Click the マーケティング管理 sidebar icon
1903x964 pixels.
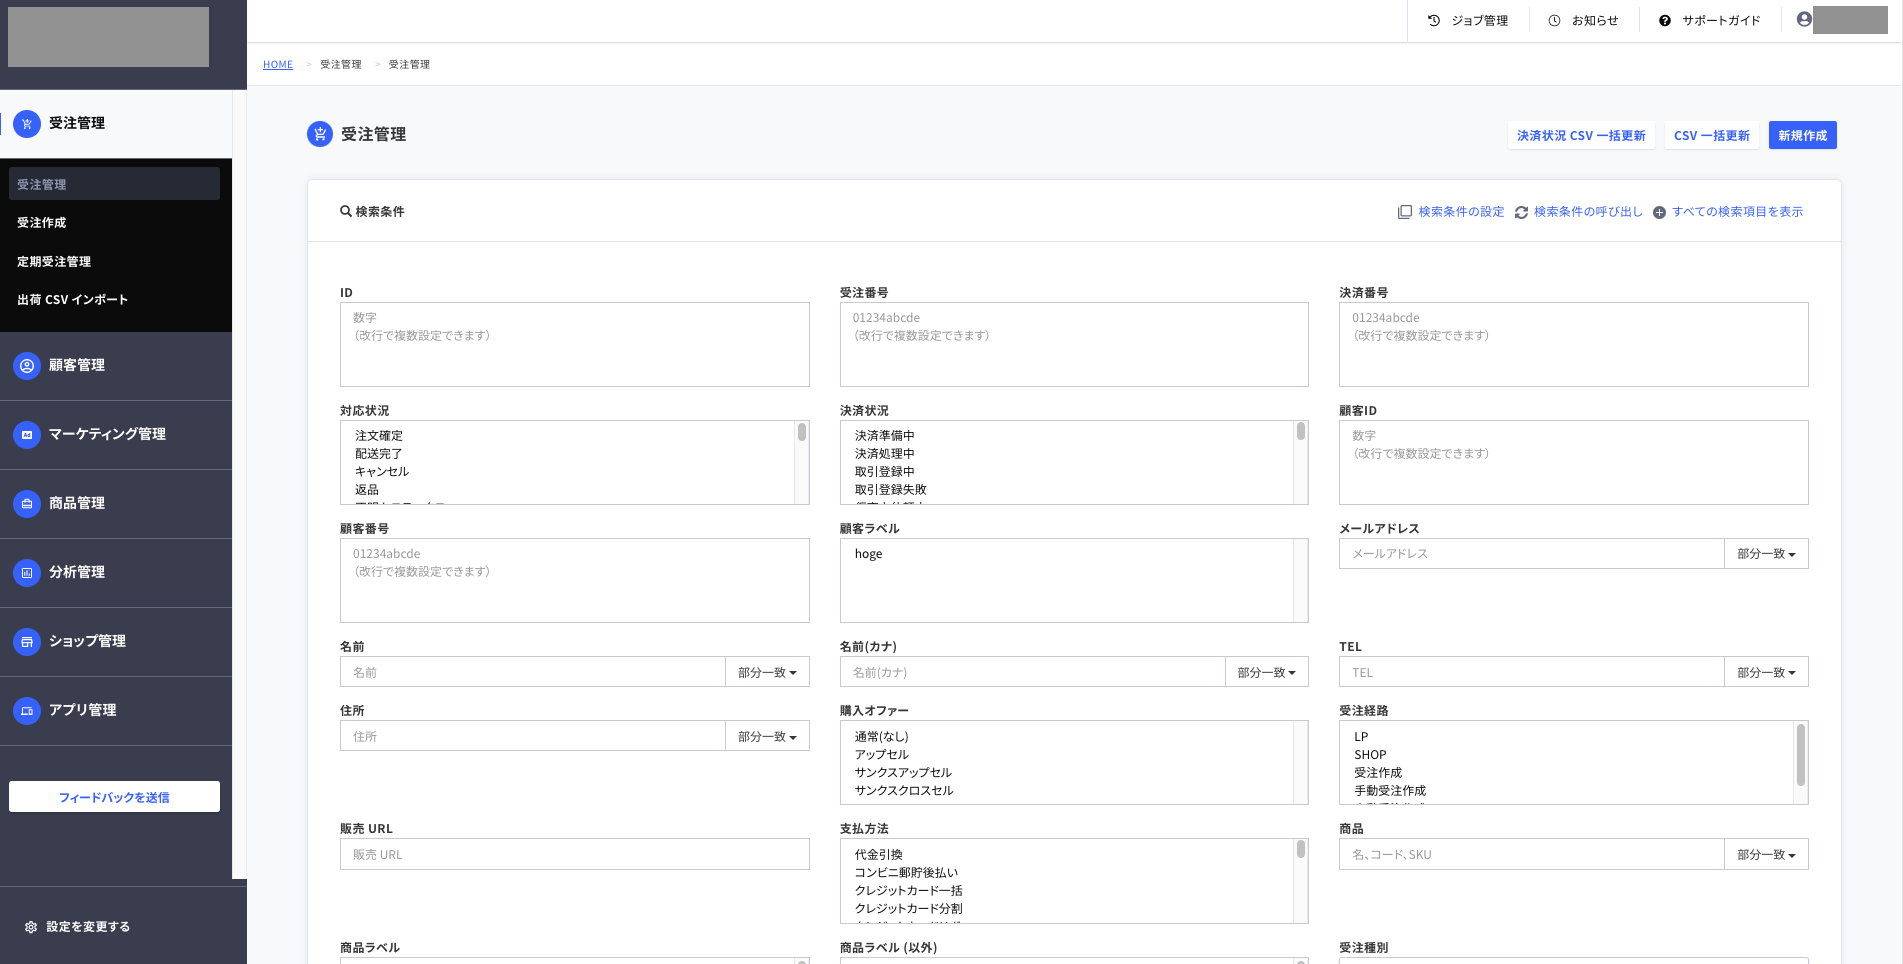pos(27,435)
